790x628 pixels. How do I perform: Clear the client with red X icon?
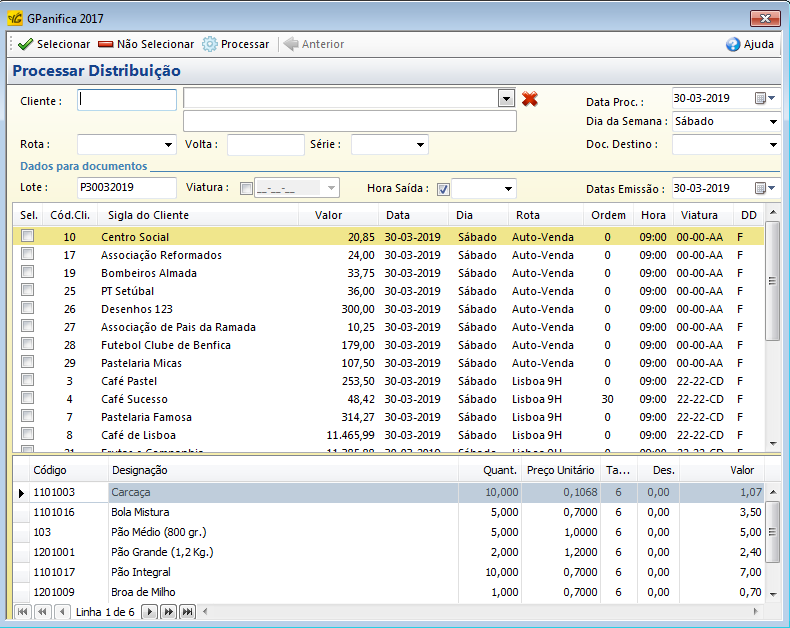[530, 98]
